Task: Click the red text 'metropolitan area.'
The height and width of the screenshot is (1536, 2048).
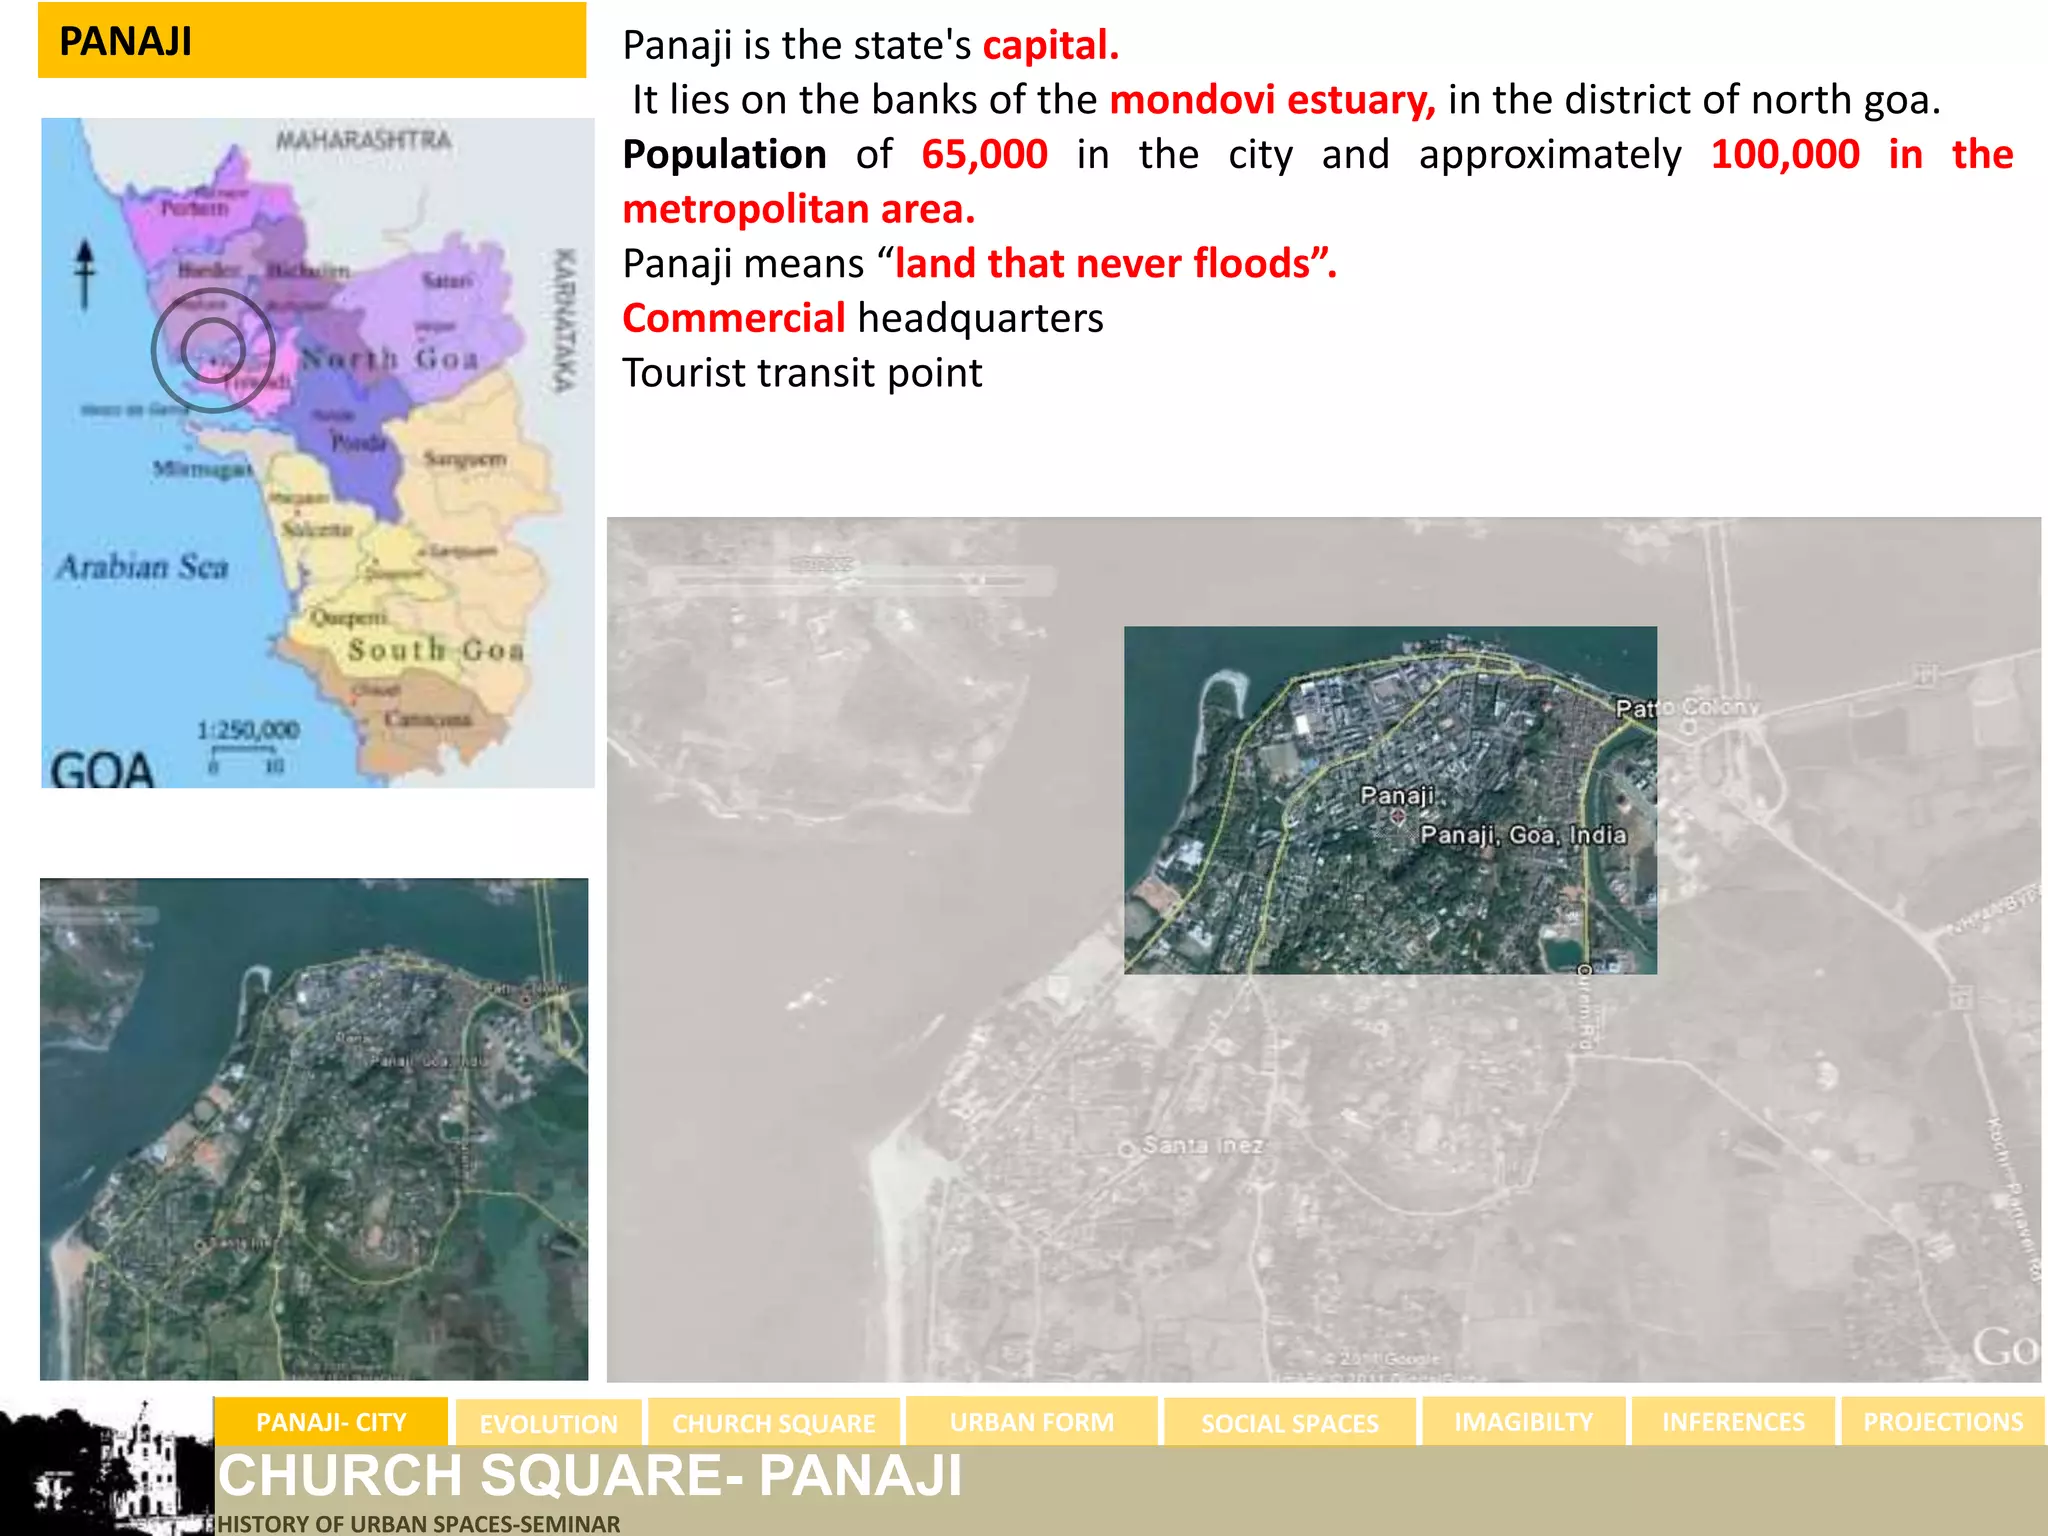Action: click(x=798, y=209)
